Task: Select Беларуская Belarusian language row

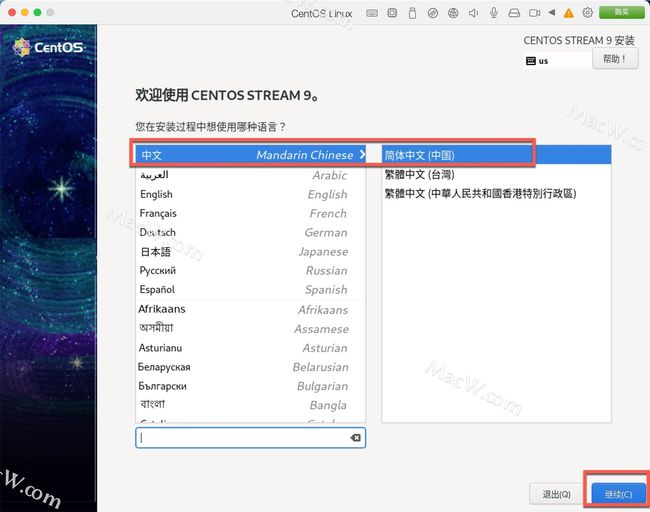Action: tap(250, 366)
